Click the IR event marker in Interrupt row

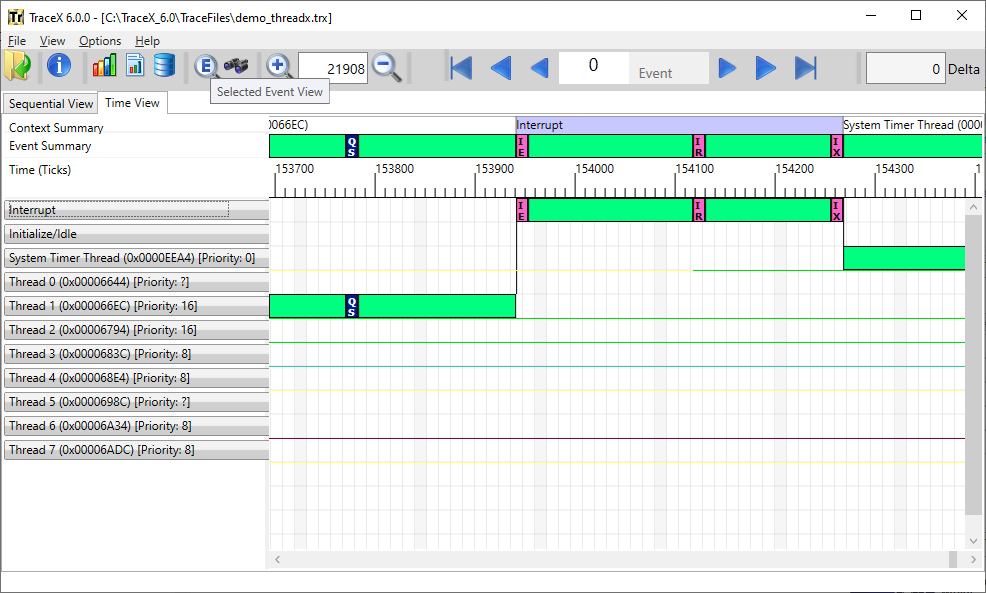699,210
